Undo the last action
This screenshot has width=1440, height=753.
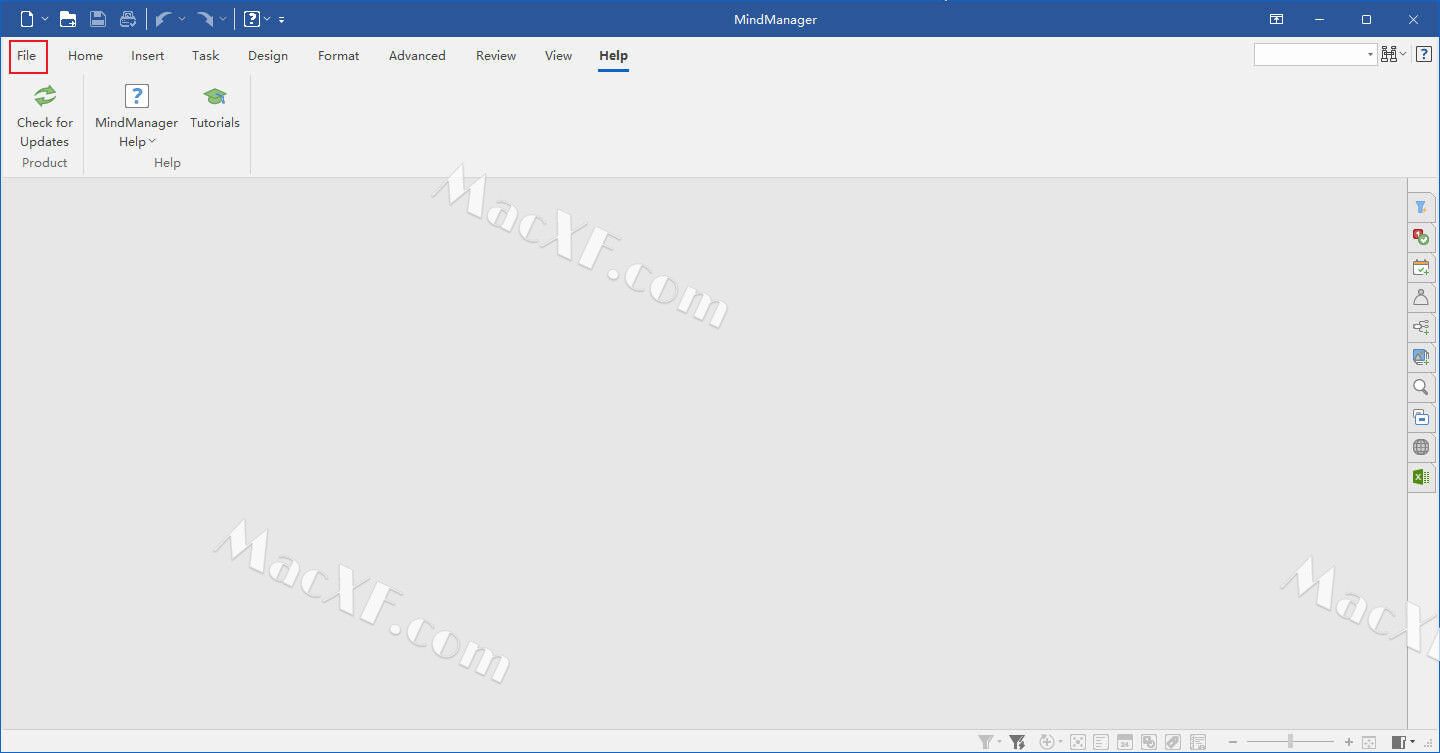point(164,19)
